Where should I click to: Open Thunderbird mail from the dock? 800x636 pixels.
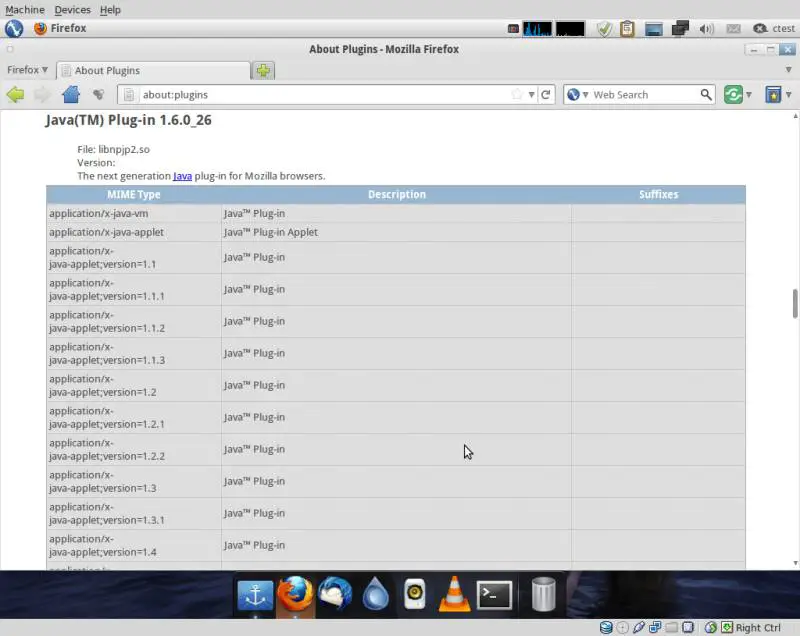coord(335,593)
